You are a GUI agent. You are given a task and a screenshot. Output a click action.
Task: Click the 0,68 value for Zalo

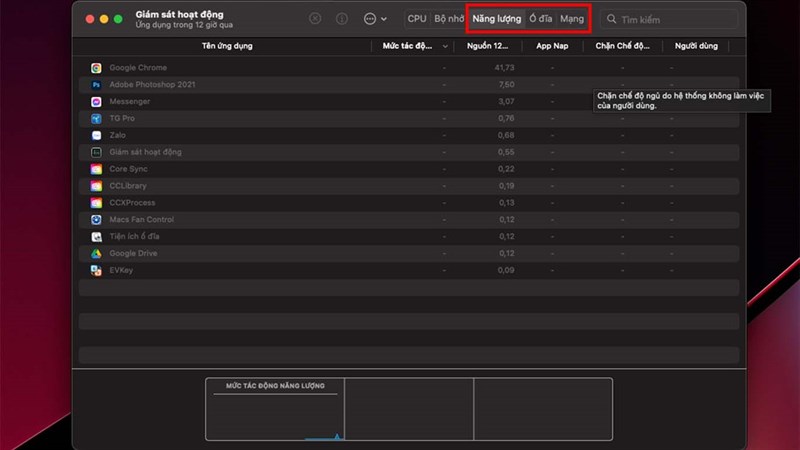coord(506,135)
